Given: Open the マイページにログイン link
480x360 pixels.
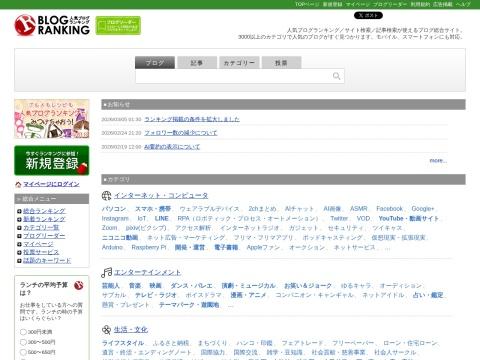Looking at the screenshot, I should (51, 184).
